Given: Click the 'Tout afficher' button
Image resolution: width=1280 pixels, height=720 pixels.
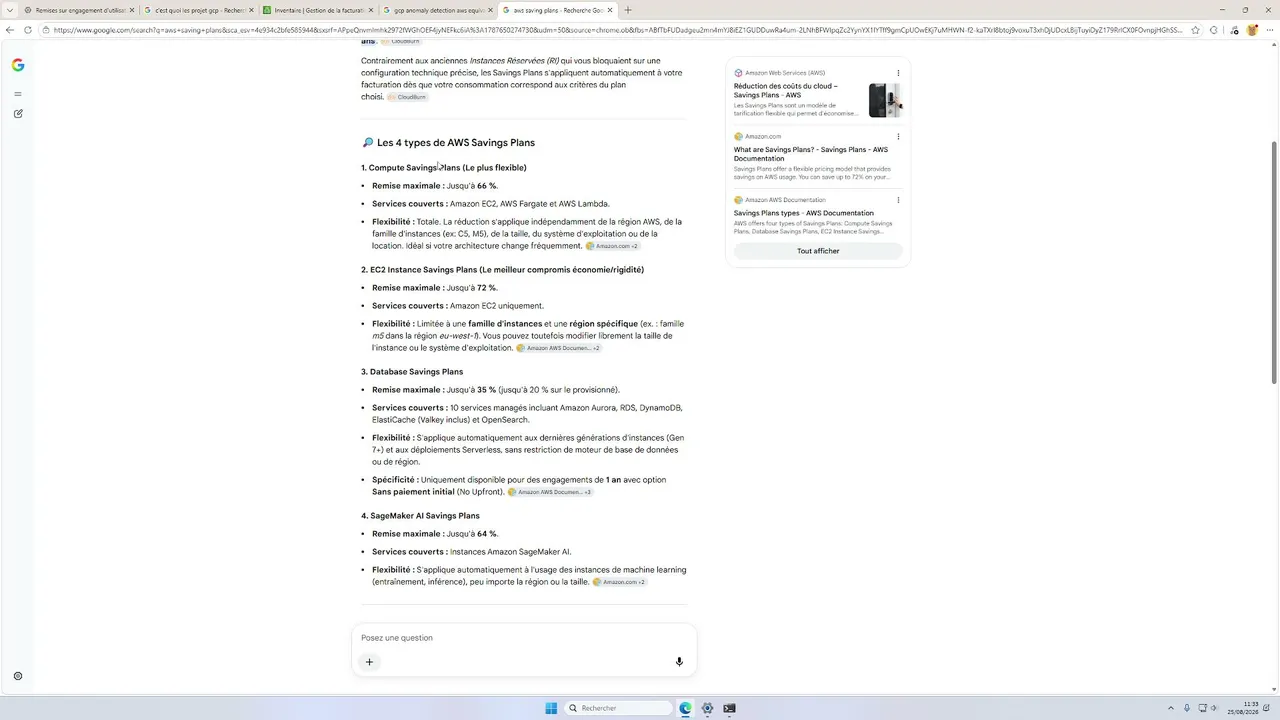Looking at the screenshot, I should click(x=818, y=251).
